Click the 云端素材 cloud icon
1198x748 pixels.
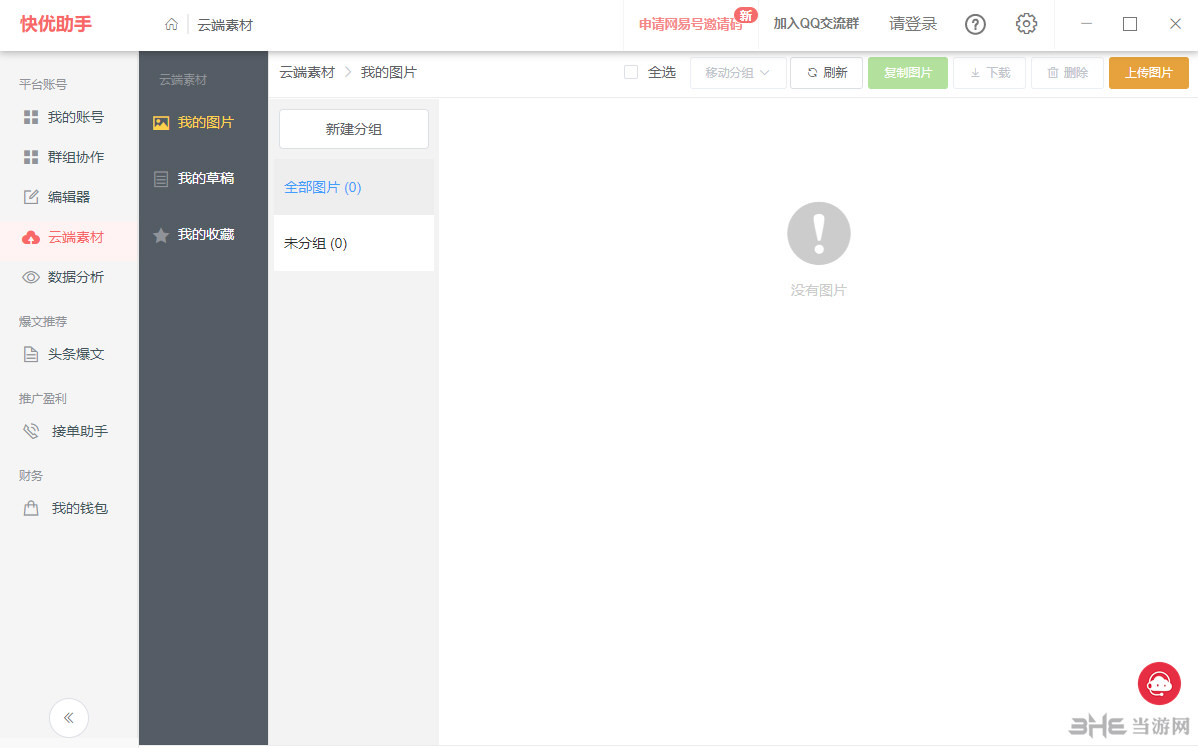[x=32, y=237]
